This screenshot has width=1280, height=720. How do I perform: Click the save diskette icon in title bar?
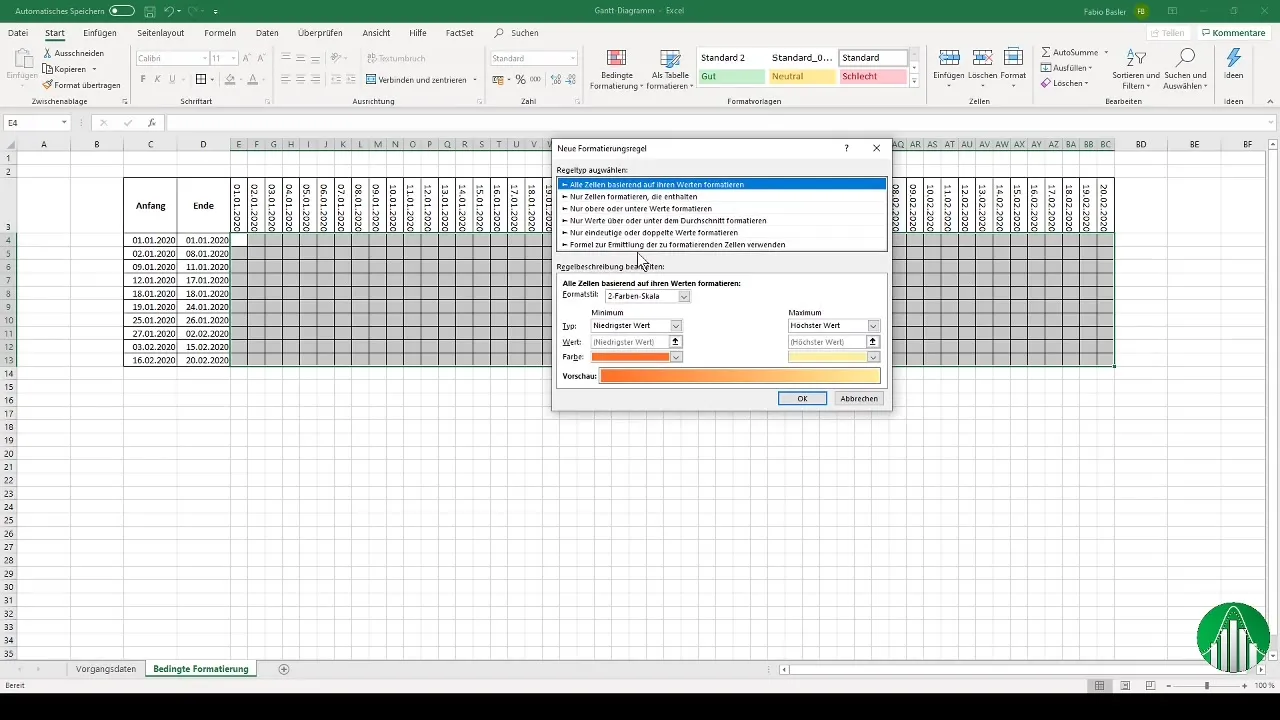click(149, 11)
